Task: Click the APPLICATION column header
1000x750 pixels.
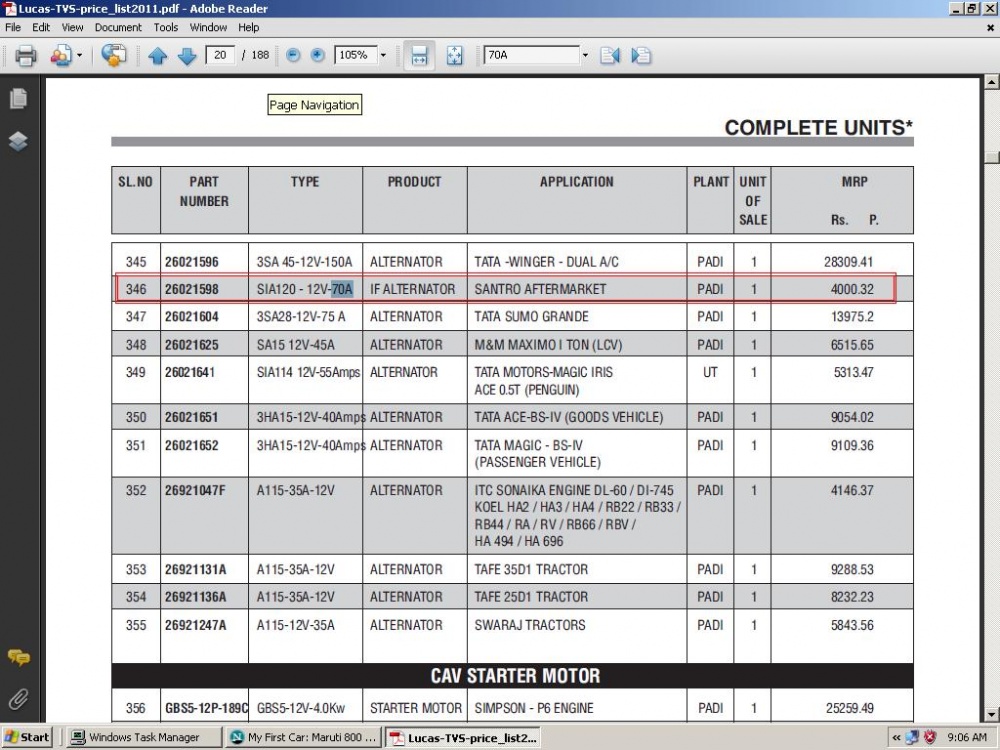Action: [x=577, y=182]
